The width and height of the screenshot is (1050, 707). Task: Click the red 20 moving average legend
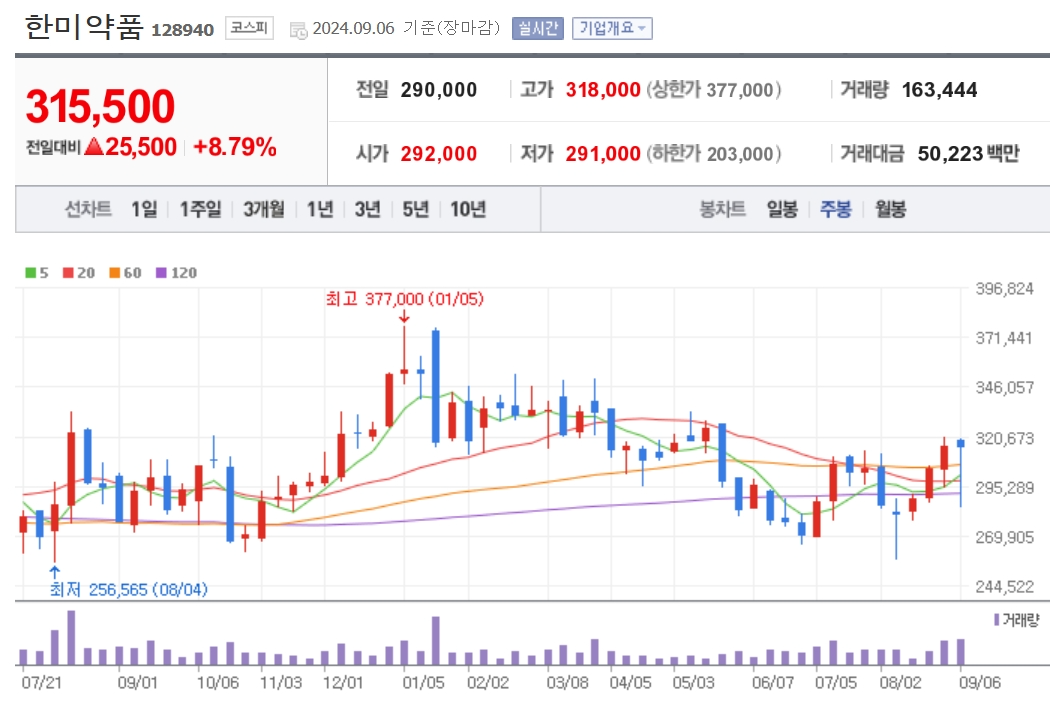point(78,272)
